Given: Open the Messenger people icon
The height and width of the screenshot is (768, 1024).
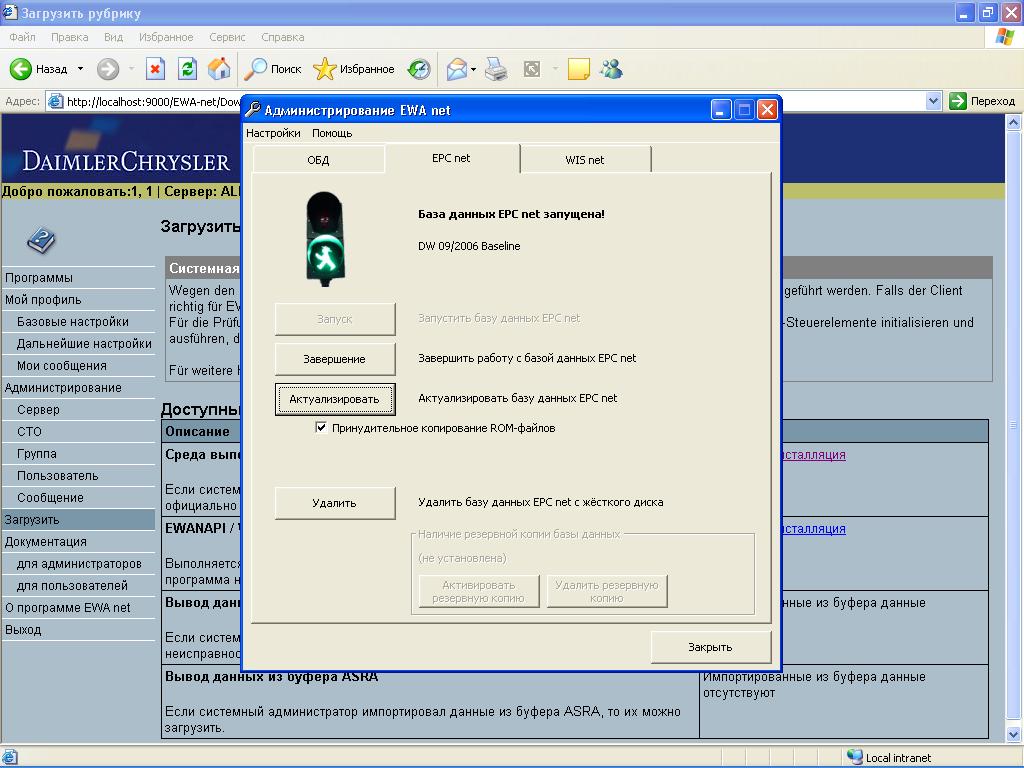Looking at the screenshot, I should [x=612, y=69].
